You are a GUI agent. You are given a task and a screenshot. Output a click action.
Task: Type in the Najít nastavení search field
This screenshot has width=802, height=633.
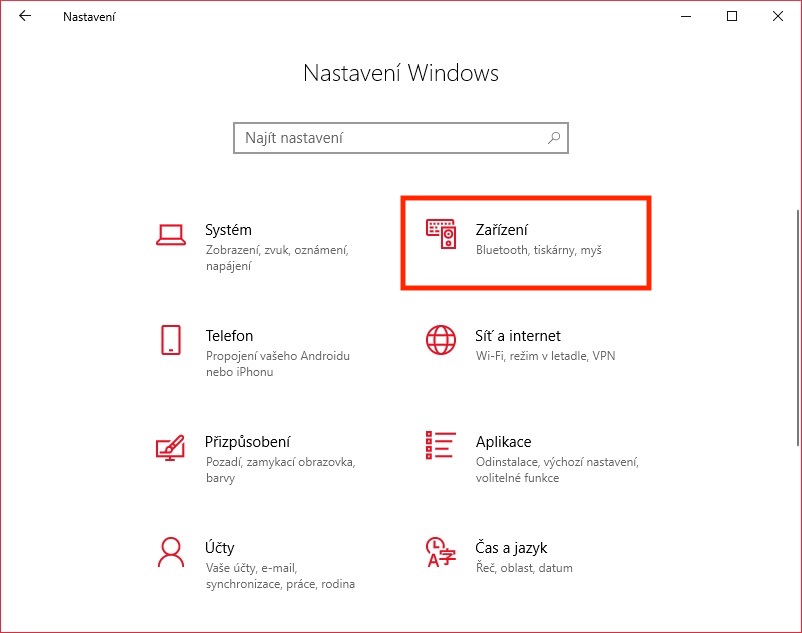click(x=390, y=138)
